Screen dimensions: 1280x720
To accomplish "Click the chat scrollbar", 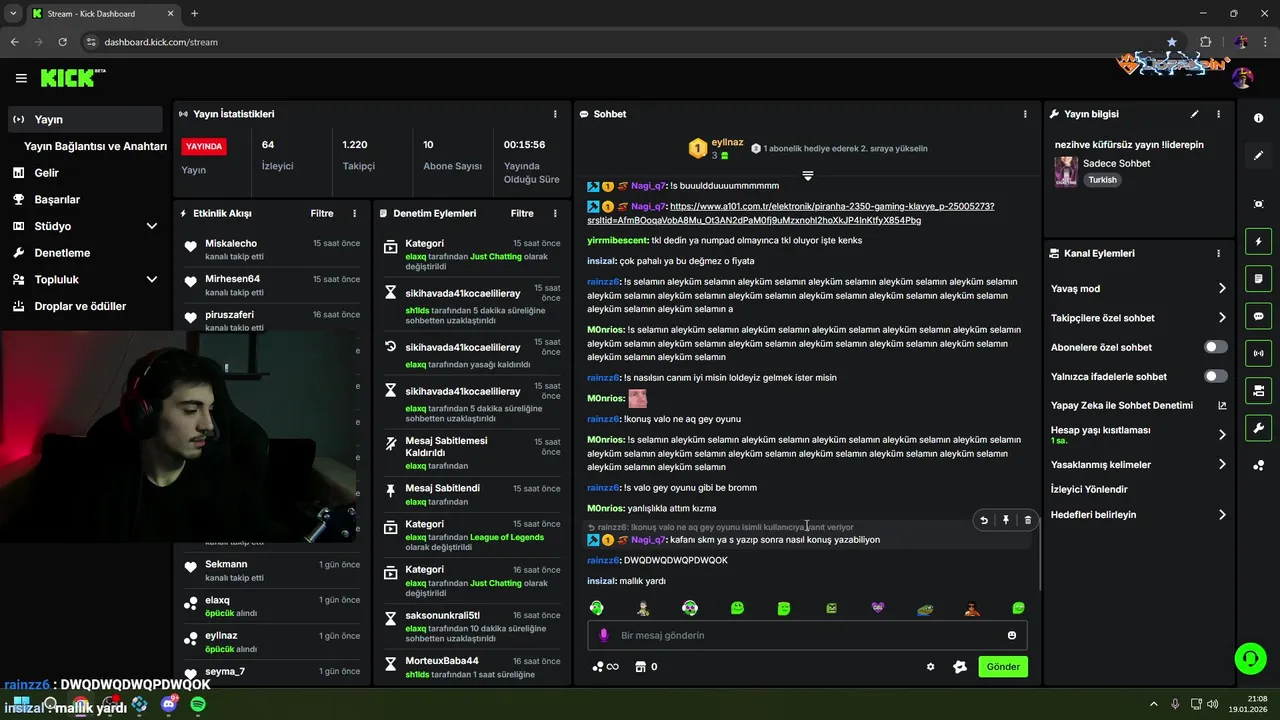I will click(x=1040, y=556).
